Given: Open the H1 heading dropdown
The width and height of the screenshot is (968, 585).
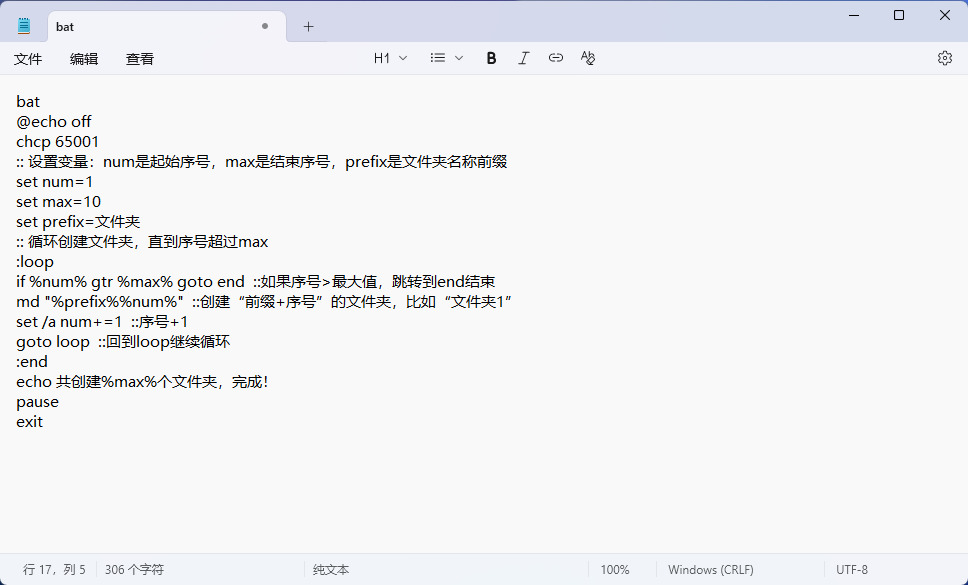Looking at the screenshot, I should point(390,58).
